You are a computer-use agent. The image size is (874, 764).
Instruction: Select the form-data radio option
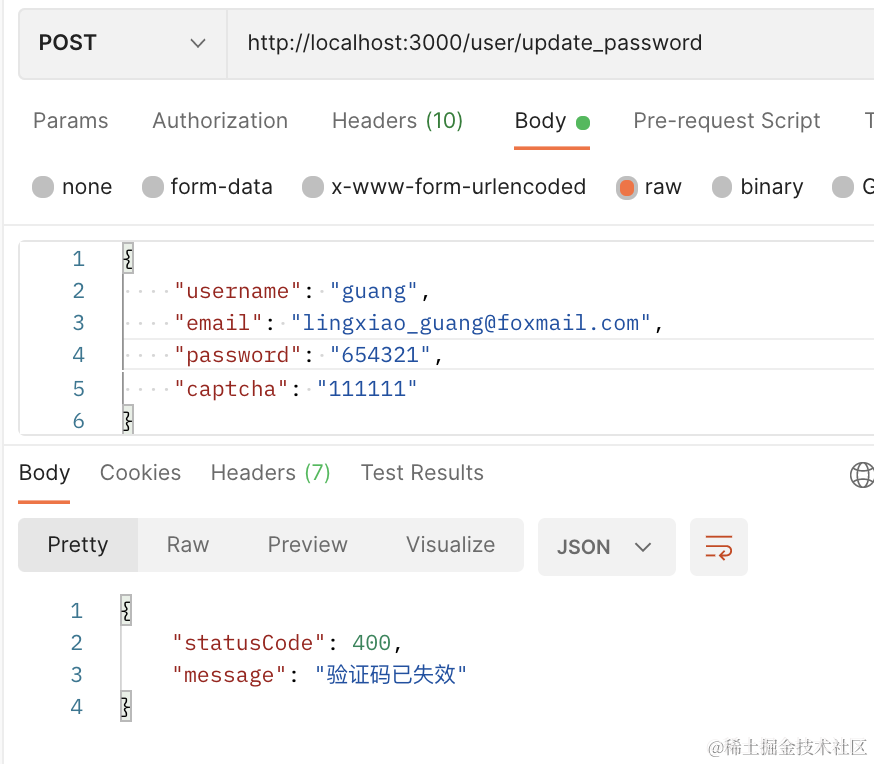[153, 187]
